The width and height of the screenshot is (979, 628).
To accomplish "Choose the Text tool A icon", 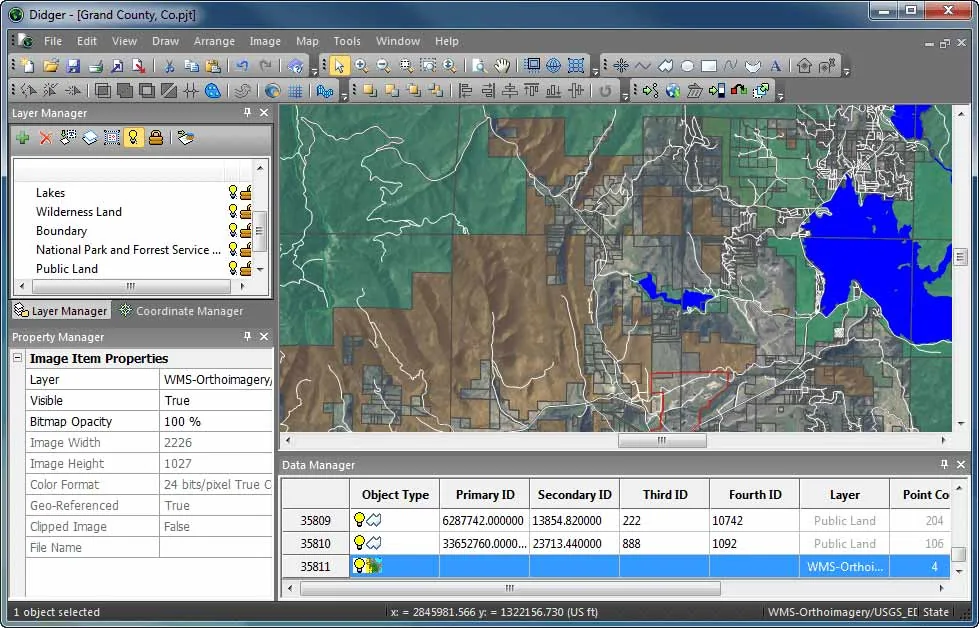I will 775,66.
